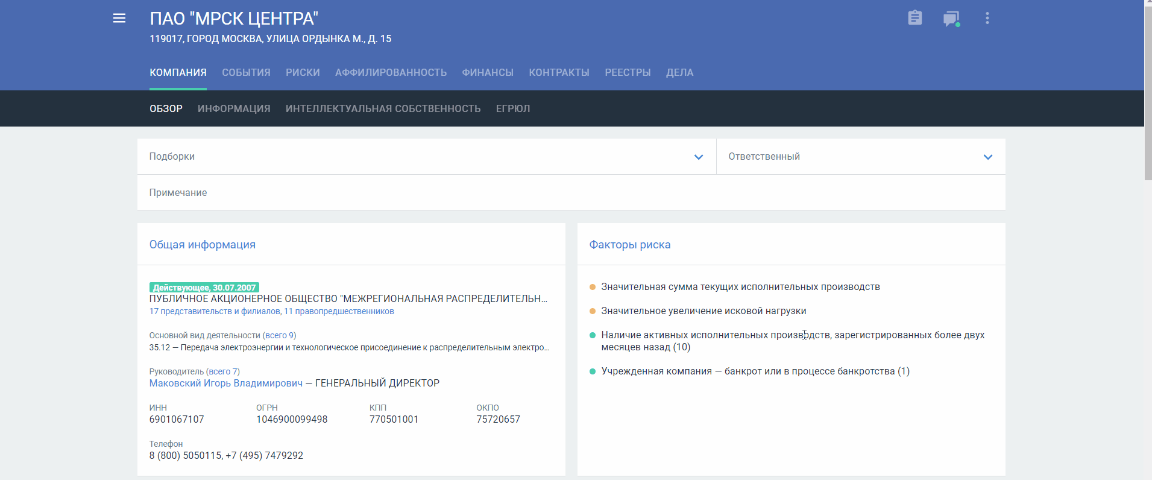Click the vertical page scrollbar
The image size is (1152, 480).
point(1148,92)
